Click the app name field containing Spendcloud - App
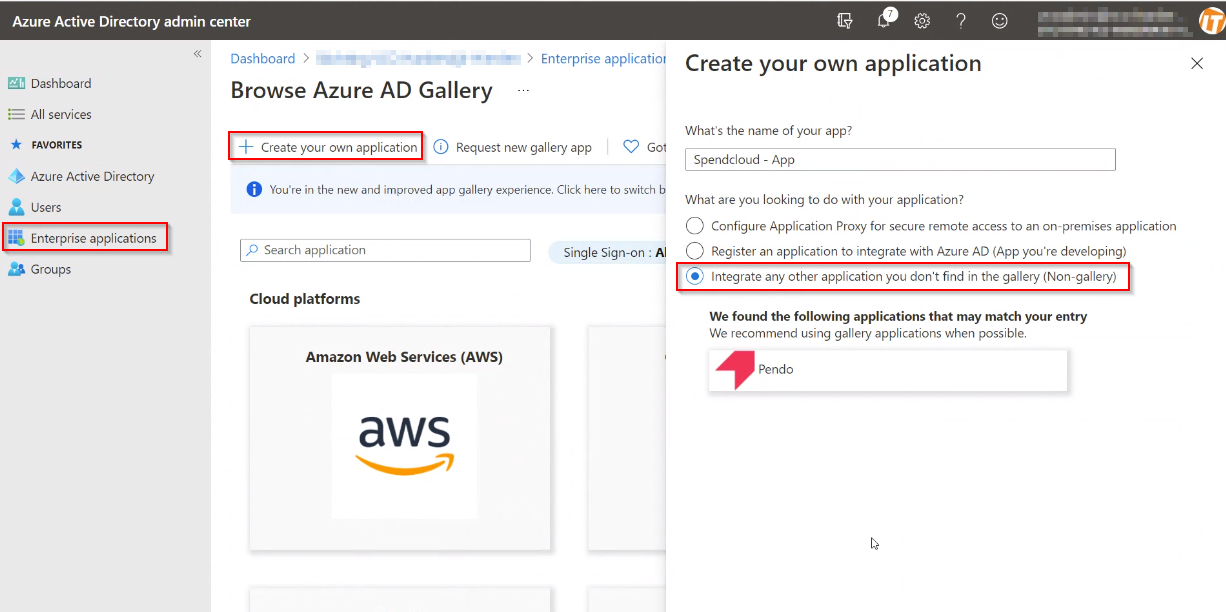Screen dimensions: 1226x612 [900, 159]
